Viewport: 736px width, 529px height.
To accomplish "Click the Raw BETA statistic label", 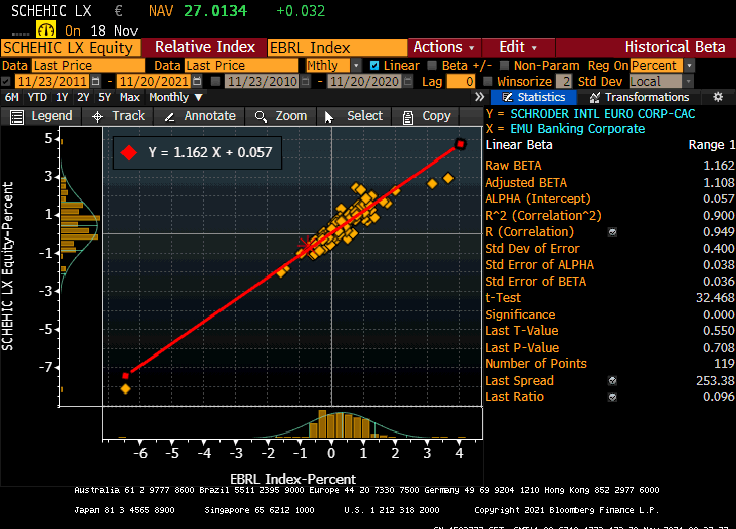I will [513, 166].
